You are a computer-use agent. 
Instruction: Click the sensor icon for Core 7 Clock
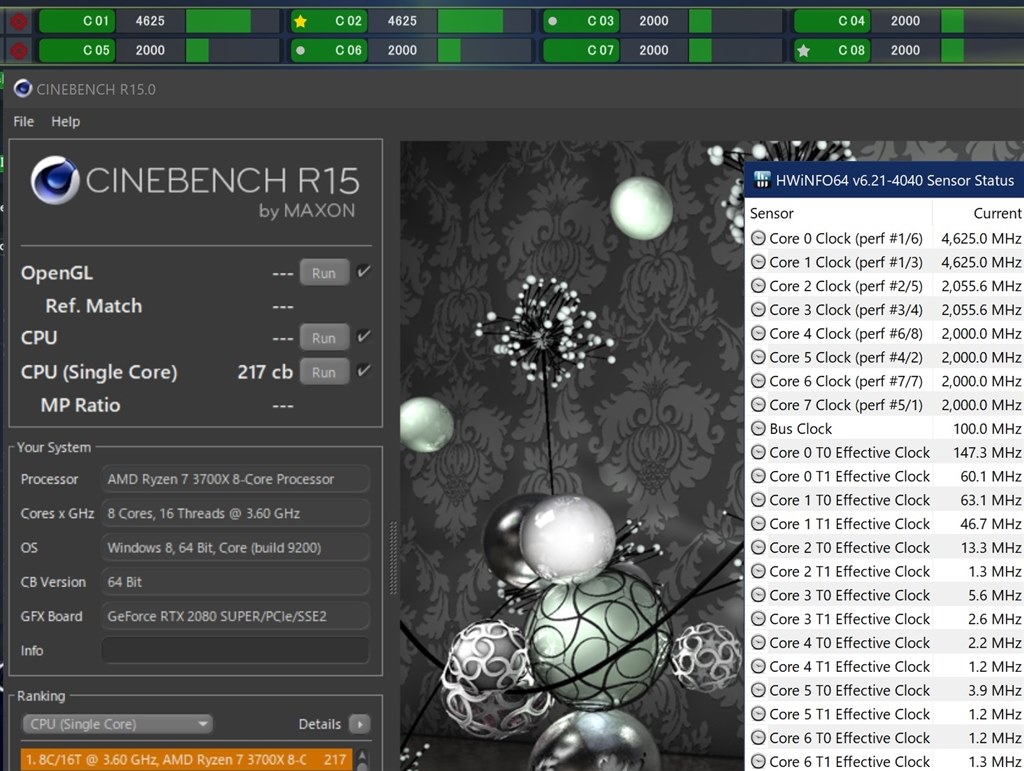click(x=758, y=405)
